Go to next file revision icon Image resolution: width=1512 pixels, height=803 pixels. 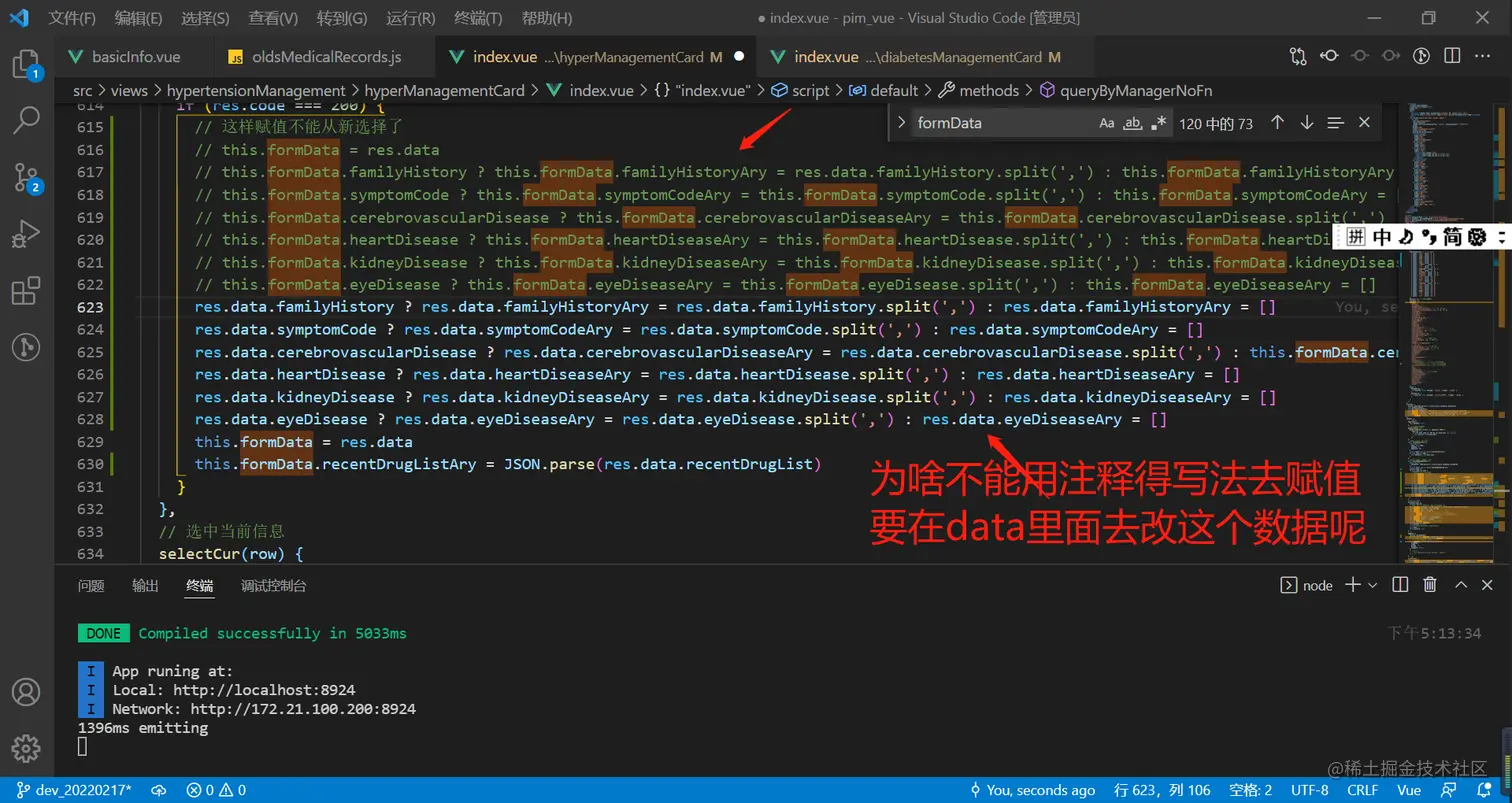pos(1390,56)
